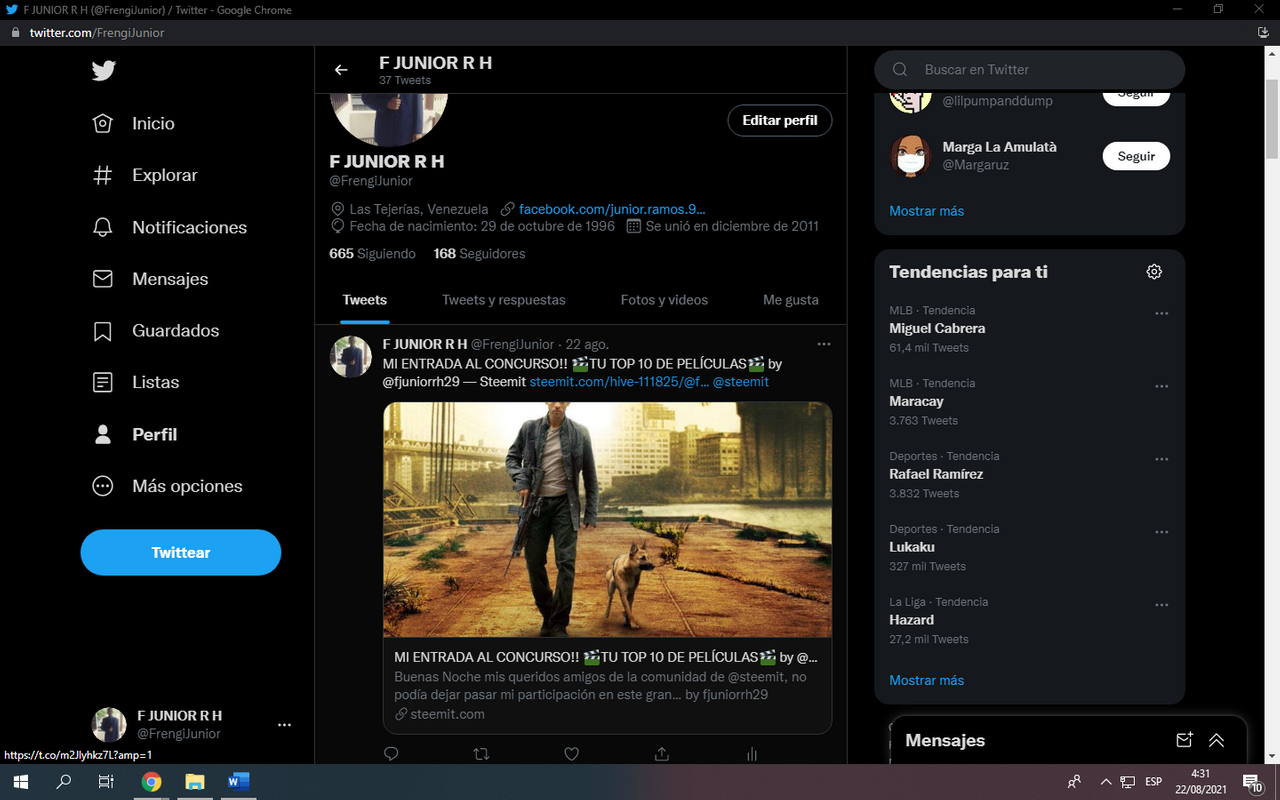The width and height of the screenshot is (1280, 800).
Task: Share the tweet with upload icon
Action: 661,754
